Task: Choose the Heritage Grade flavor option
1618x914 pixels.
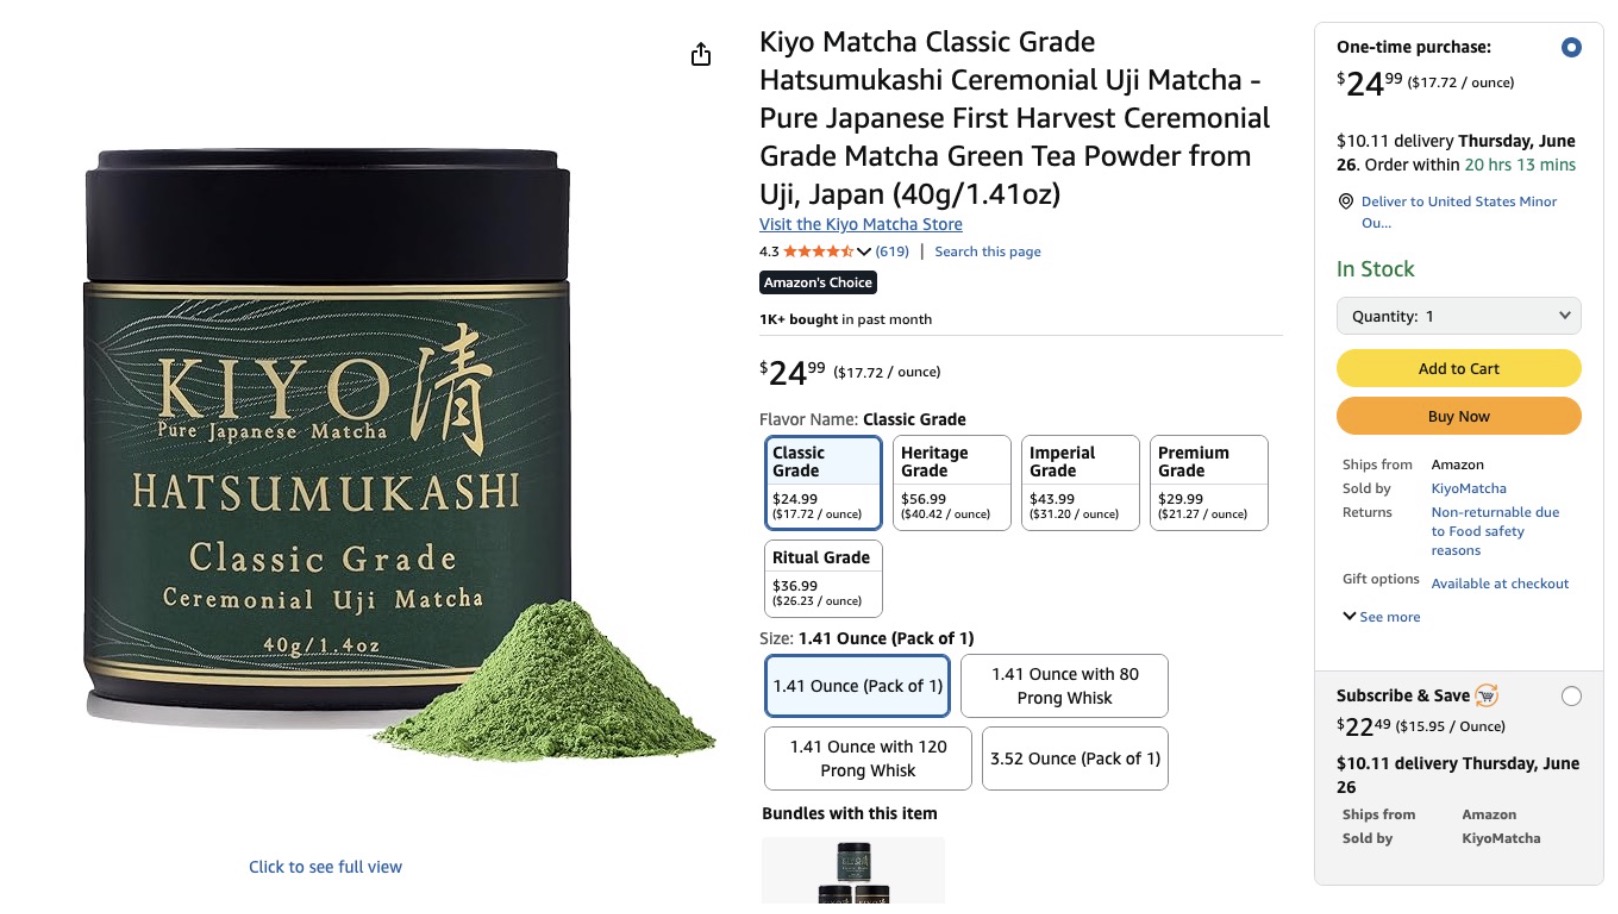Action: pyautogui.click(x=951, y=482)
